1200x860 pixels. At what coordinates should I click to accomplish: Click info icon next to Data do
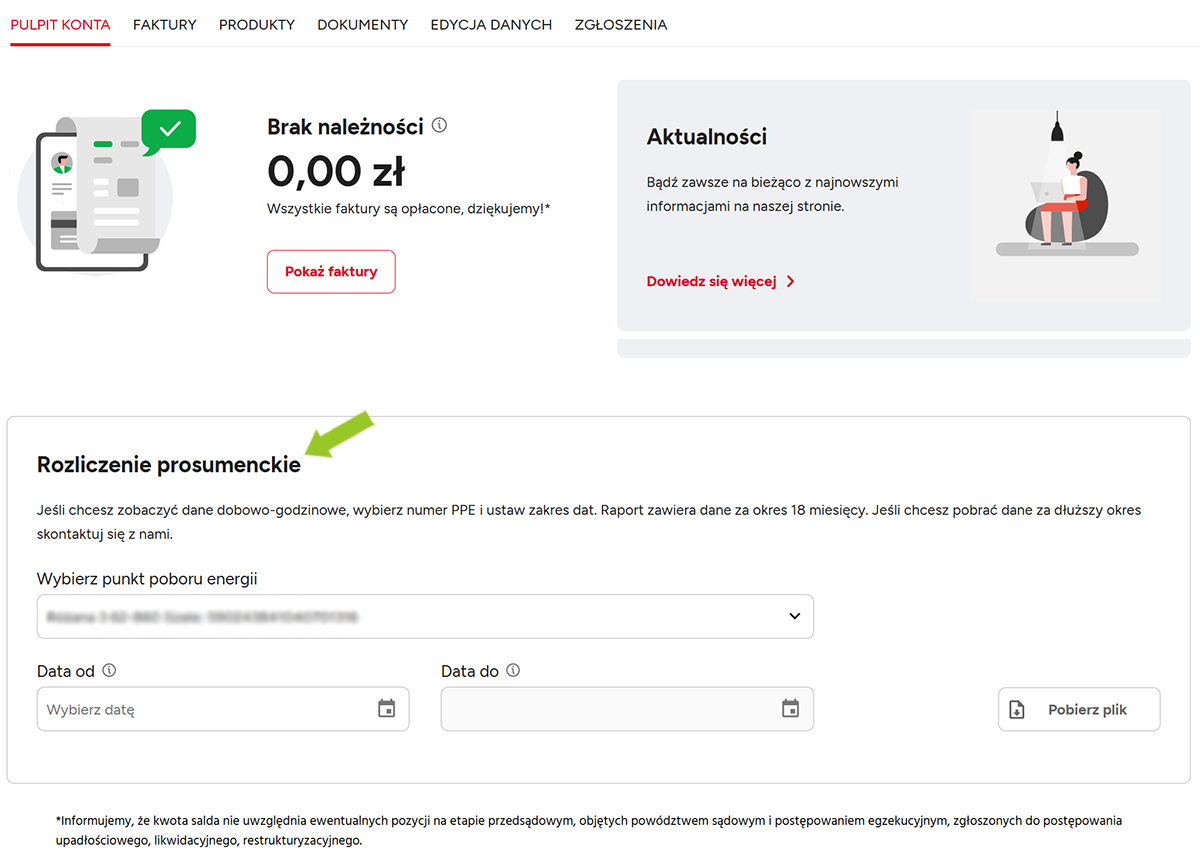coord(513,671)
